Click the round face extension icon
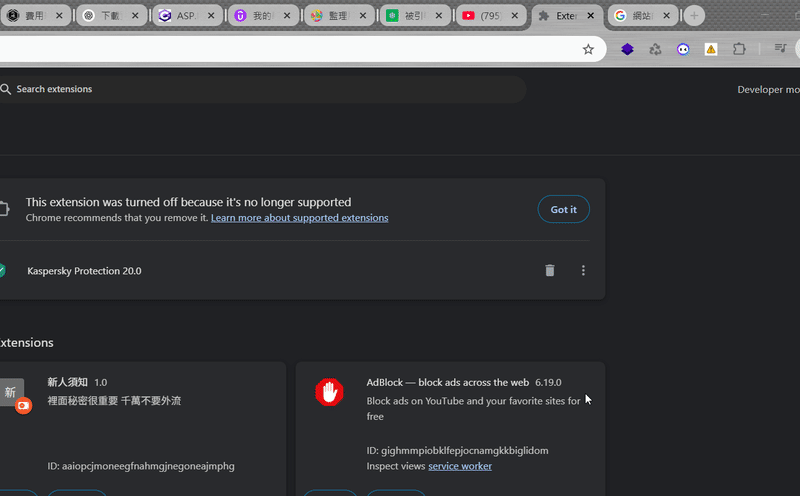Screen dimensions: 800x496 [x=683, y=49]
